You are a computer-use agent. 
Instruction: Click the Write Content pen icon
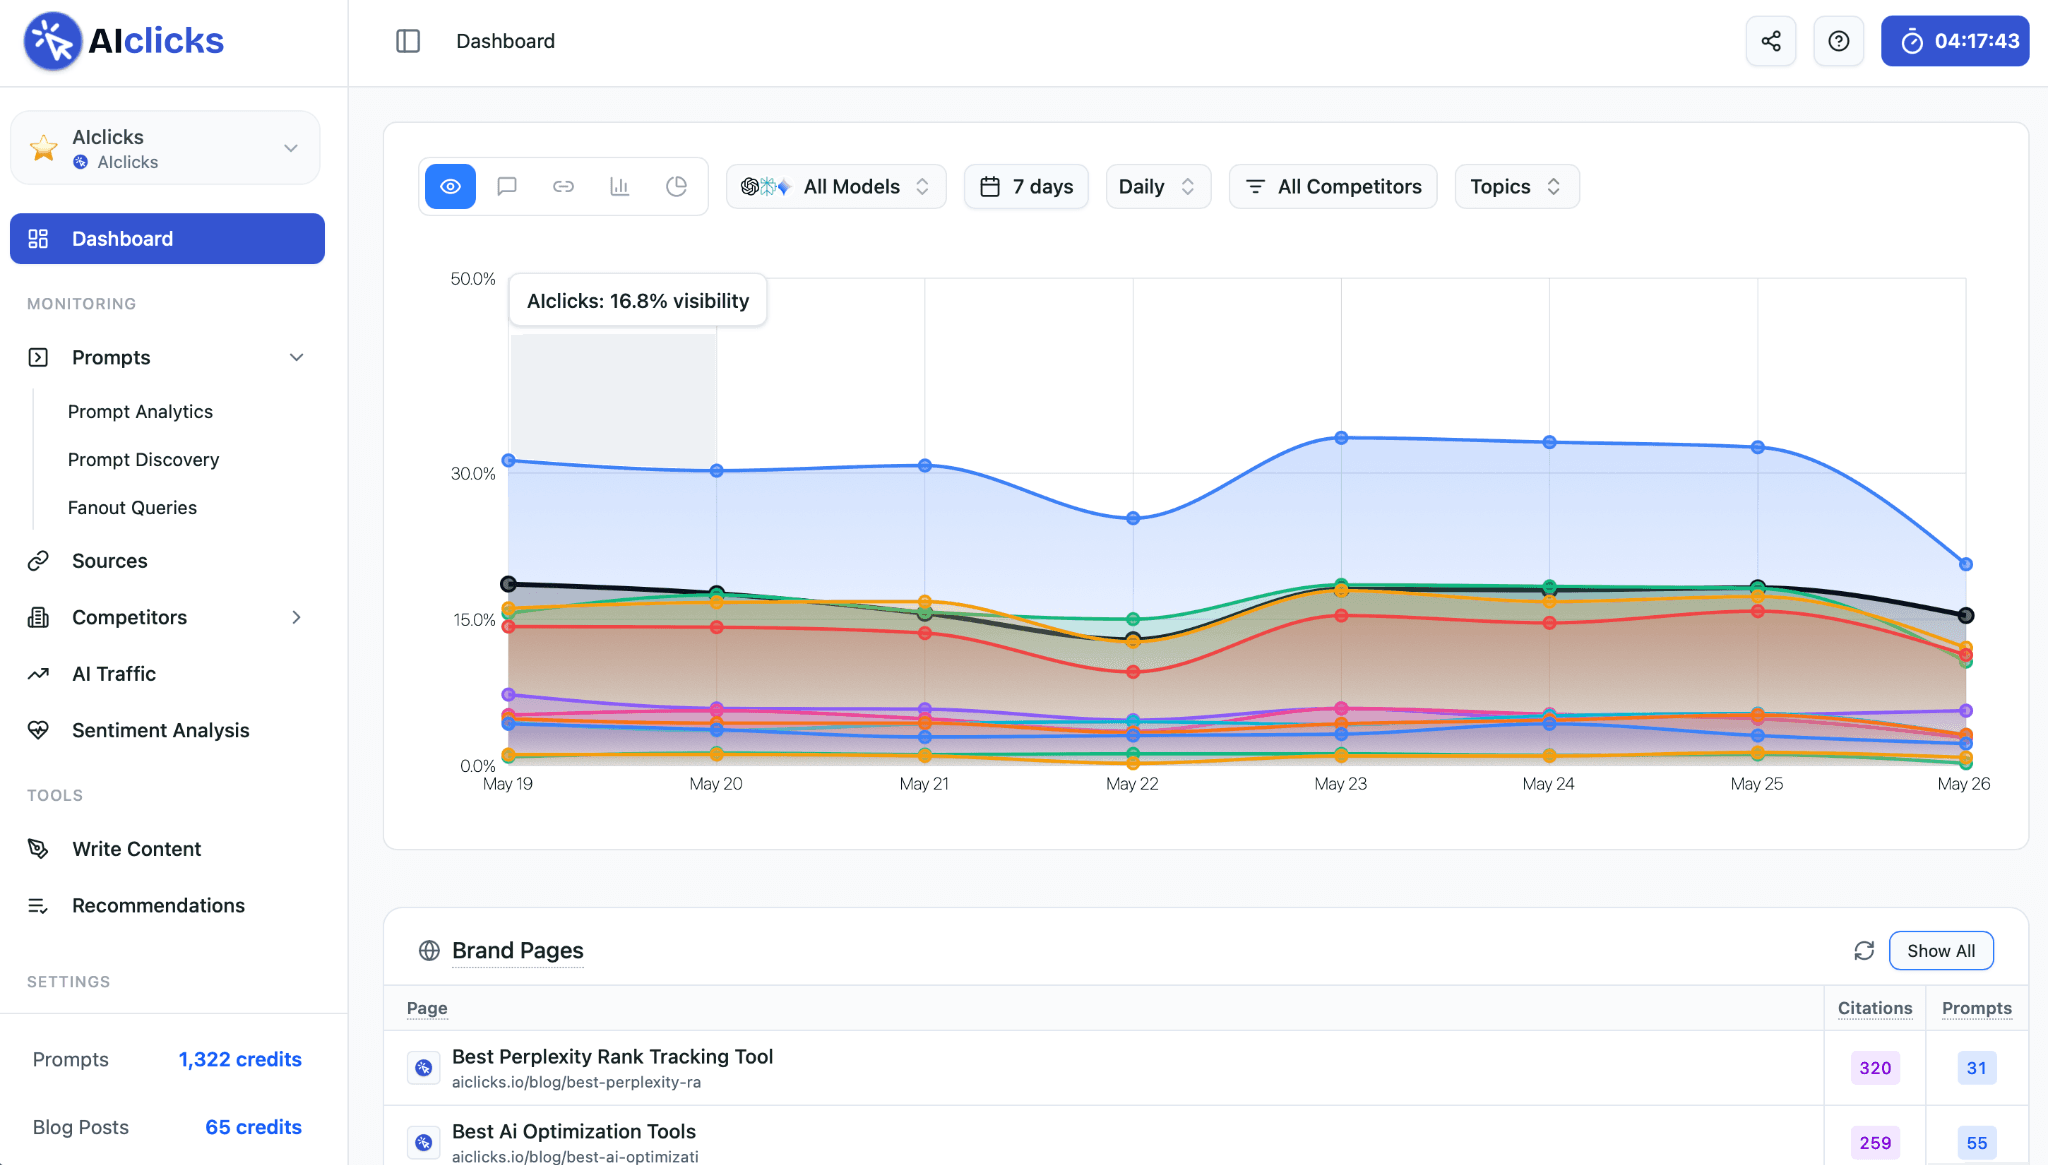tap(38, 849)
